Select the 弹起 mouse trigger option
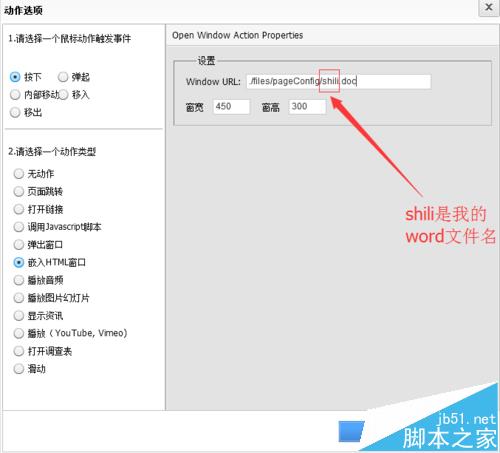Screen dimensions: 500x453 (x=63, y=77)
